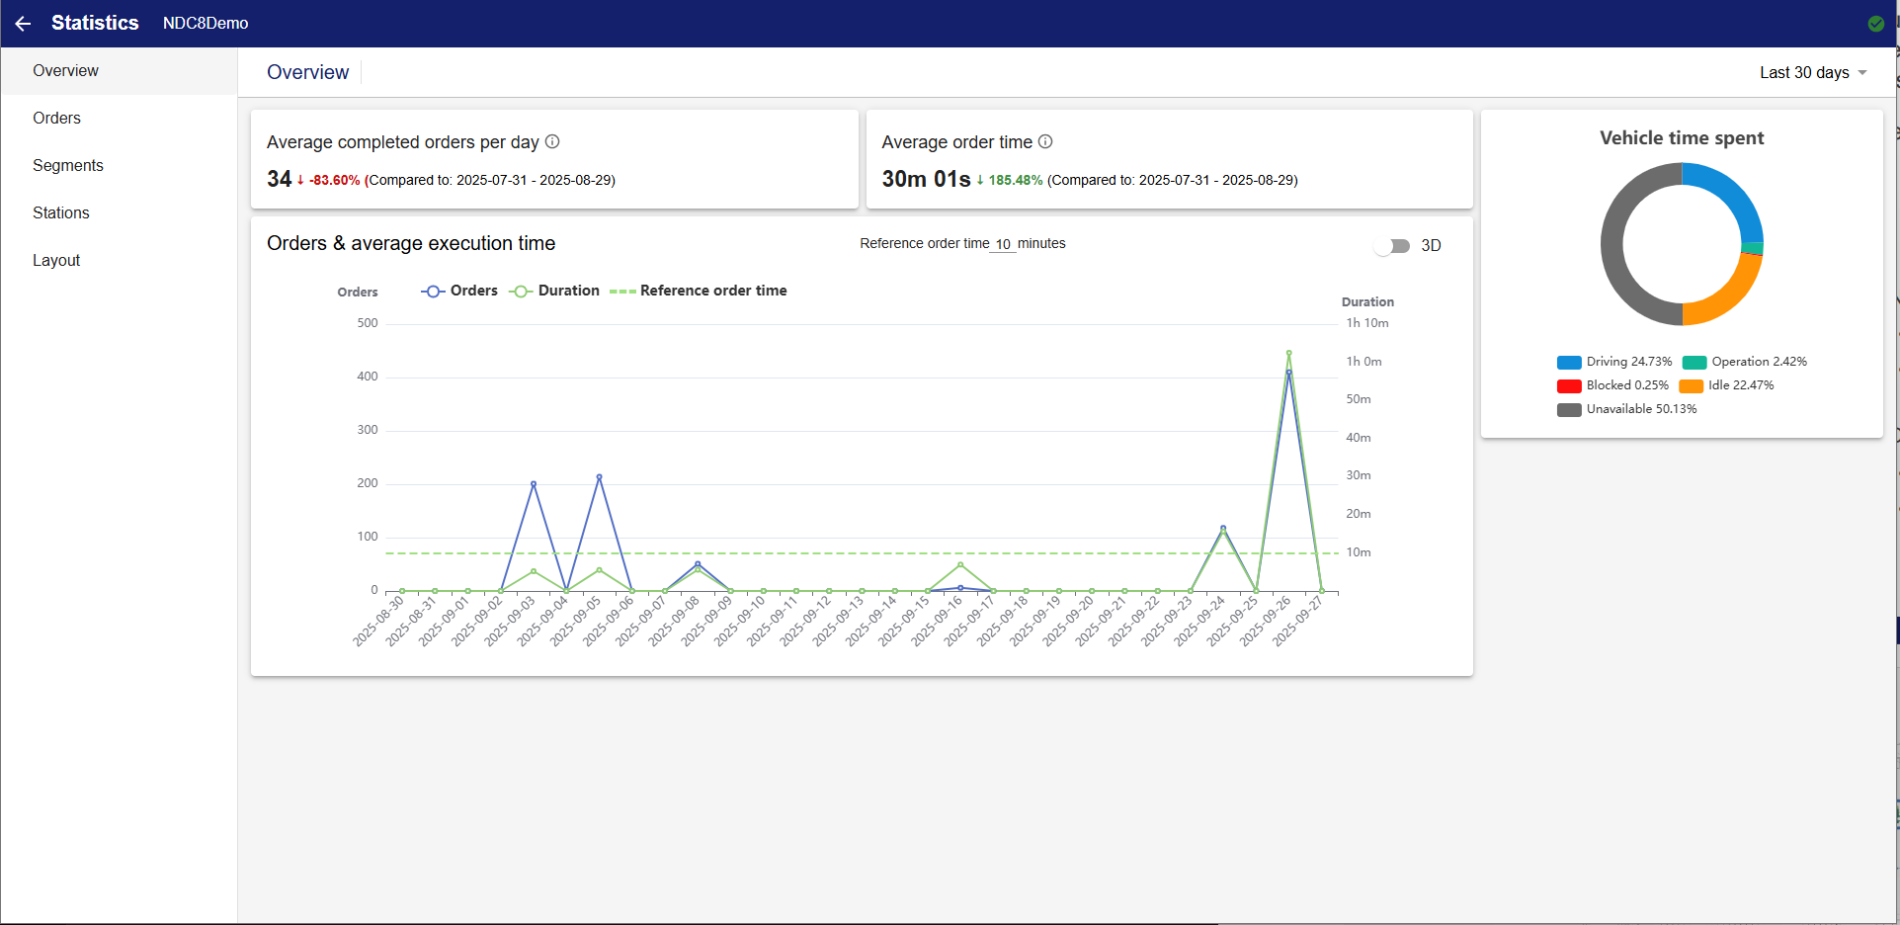The image size is (1900, 925).
Task: Click the Statistics title text
Action: 95,23
